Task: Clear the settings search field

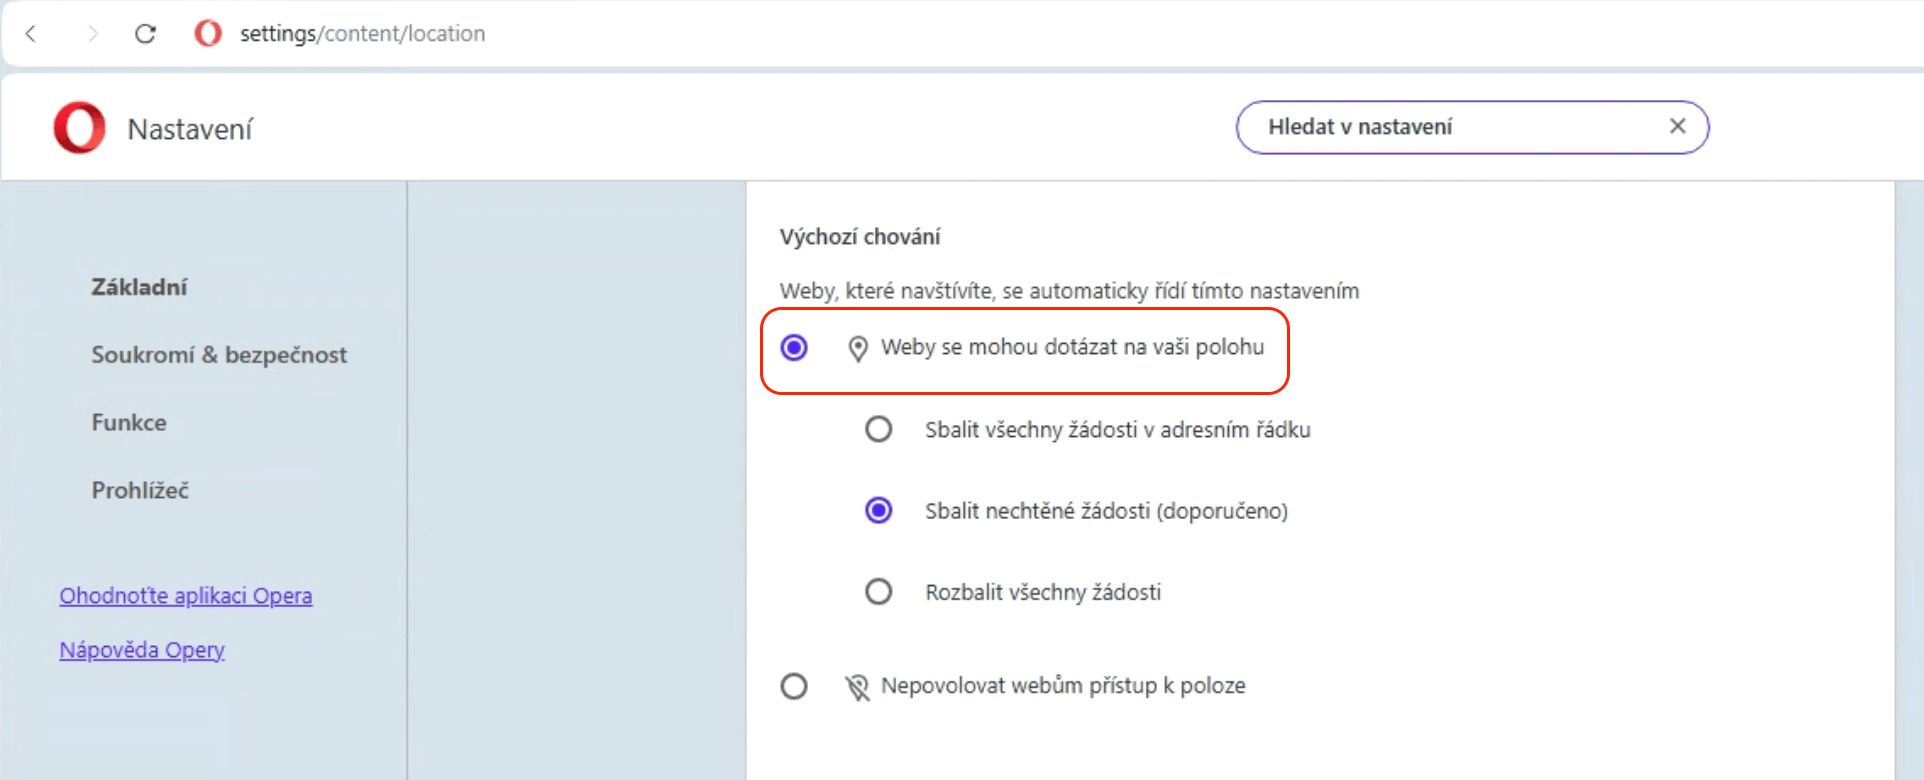Action: pyautogui.click(x=1677, y=126)
